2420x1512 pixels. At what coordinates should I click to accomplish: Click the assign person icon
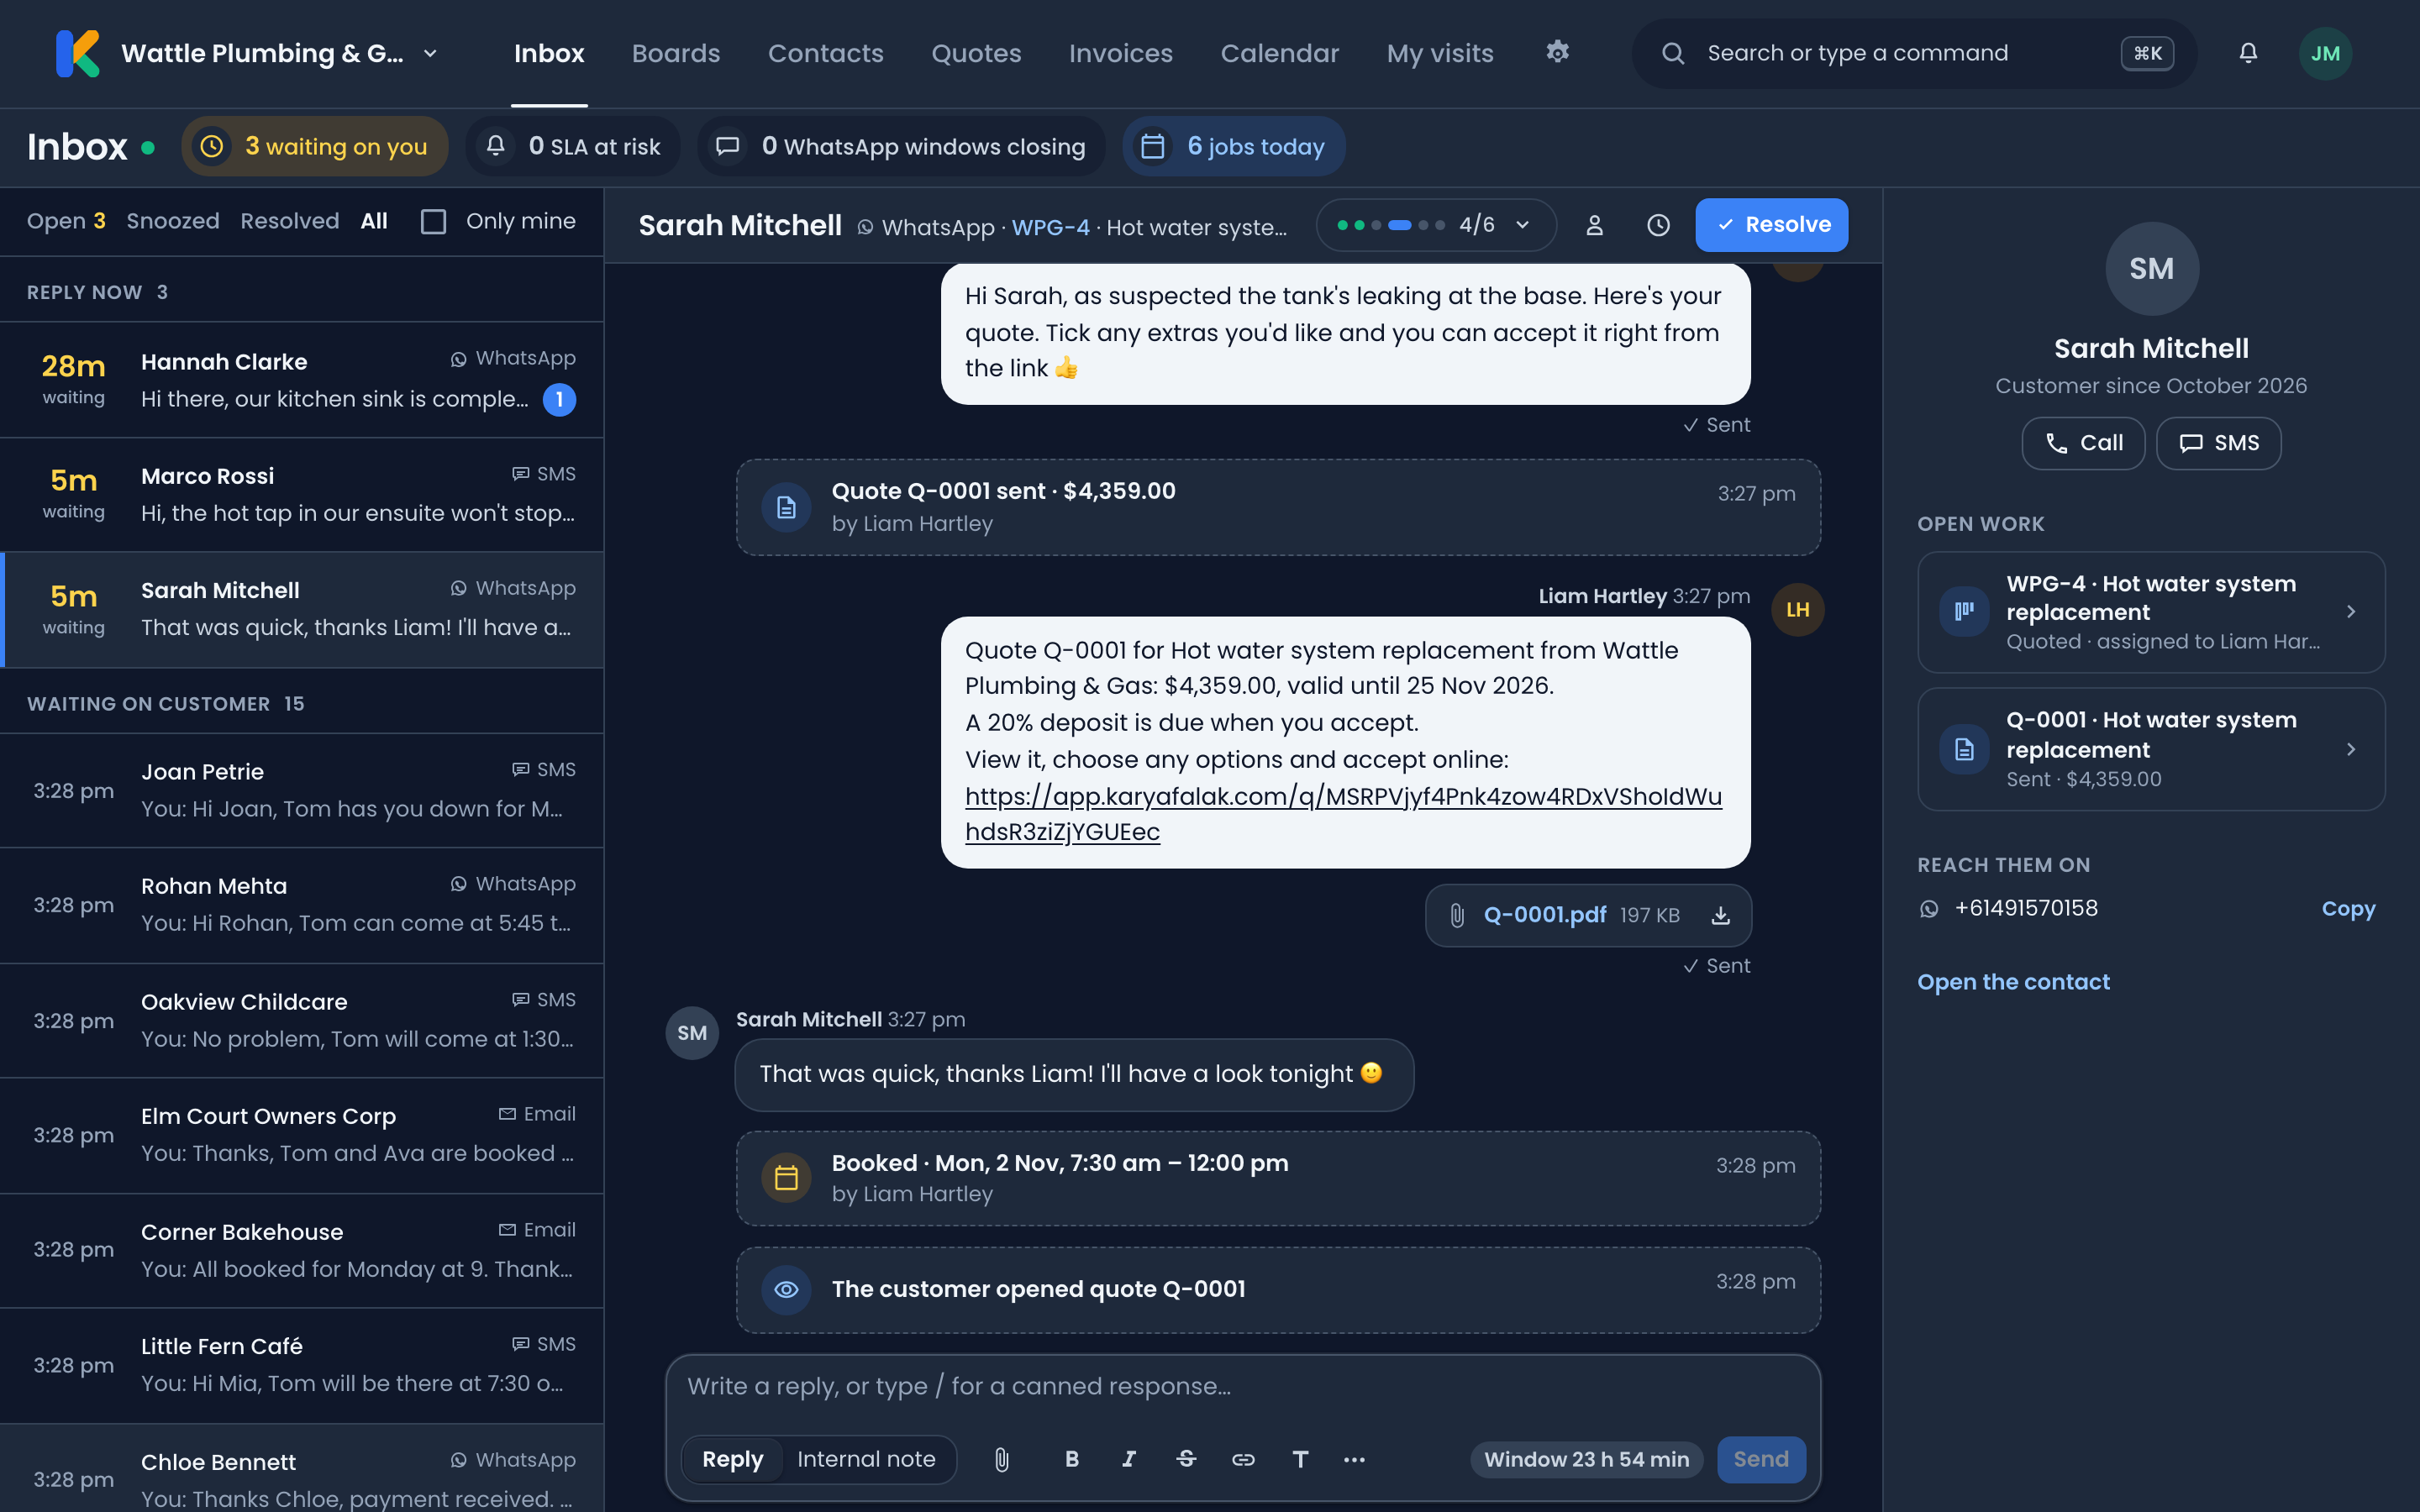[1595, 225]
